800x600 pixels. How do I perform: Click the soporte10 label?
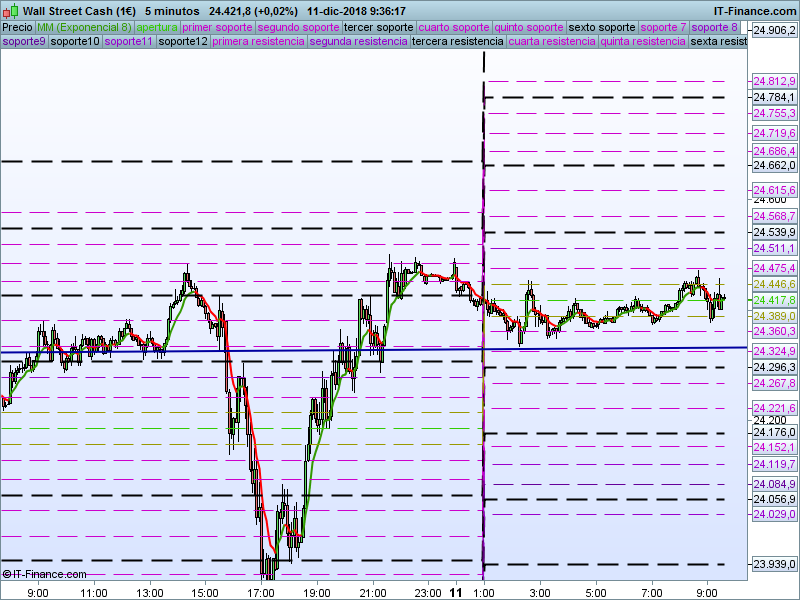tap(75, 41)
